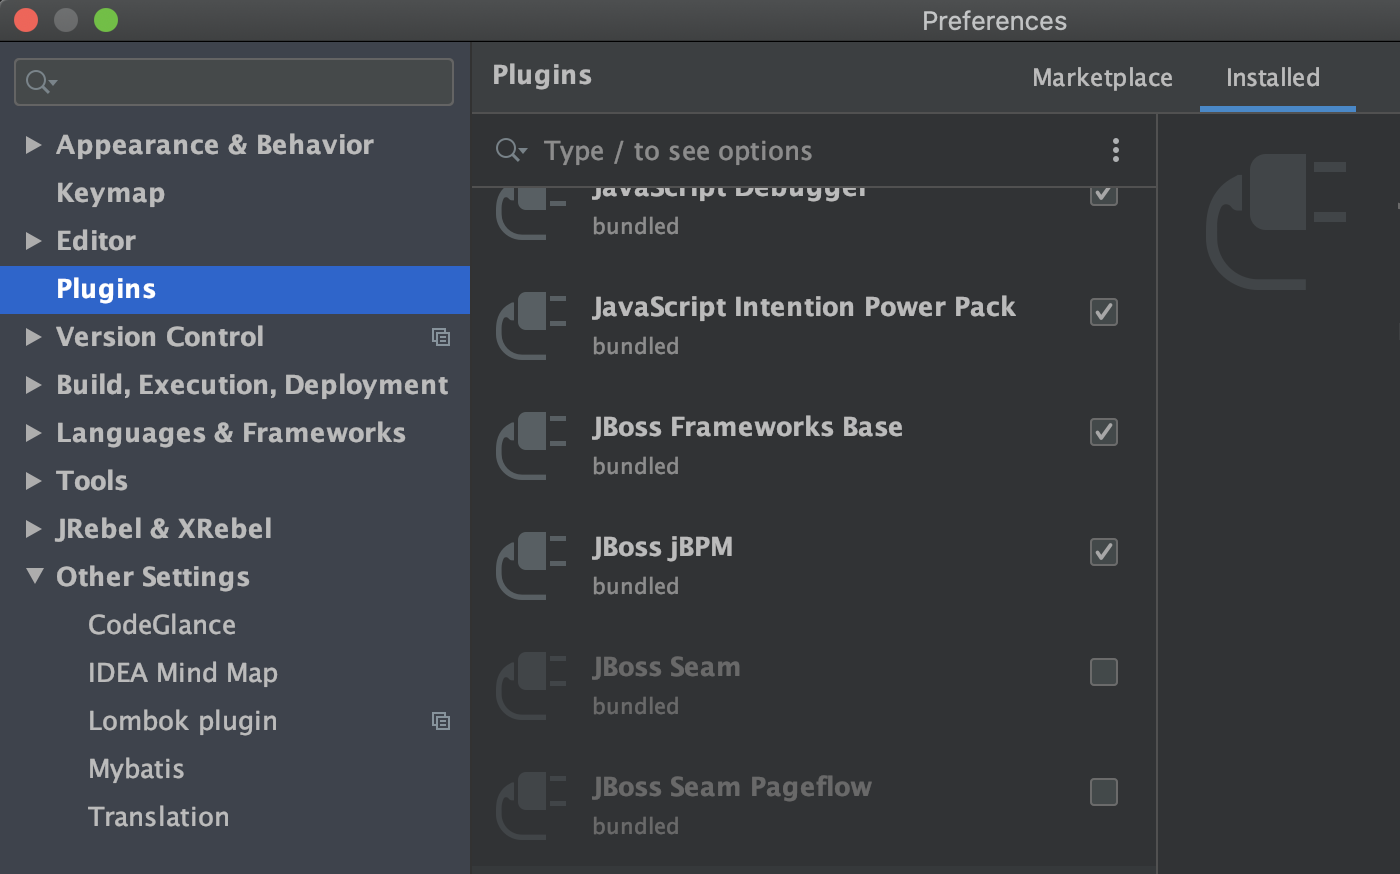The image size is (1400, 874).
Task: Click the Version Control project-level settings icon
Action: click(441, 337)
